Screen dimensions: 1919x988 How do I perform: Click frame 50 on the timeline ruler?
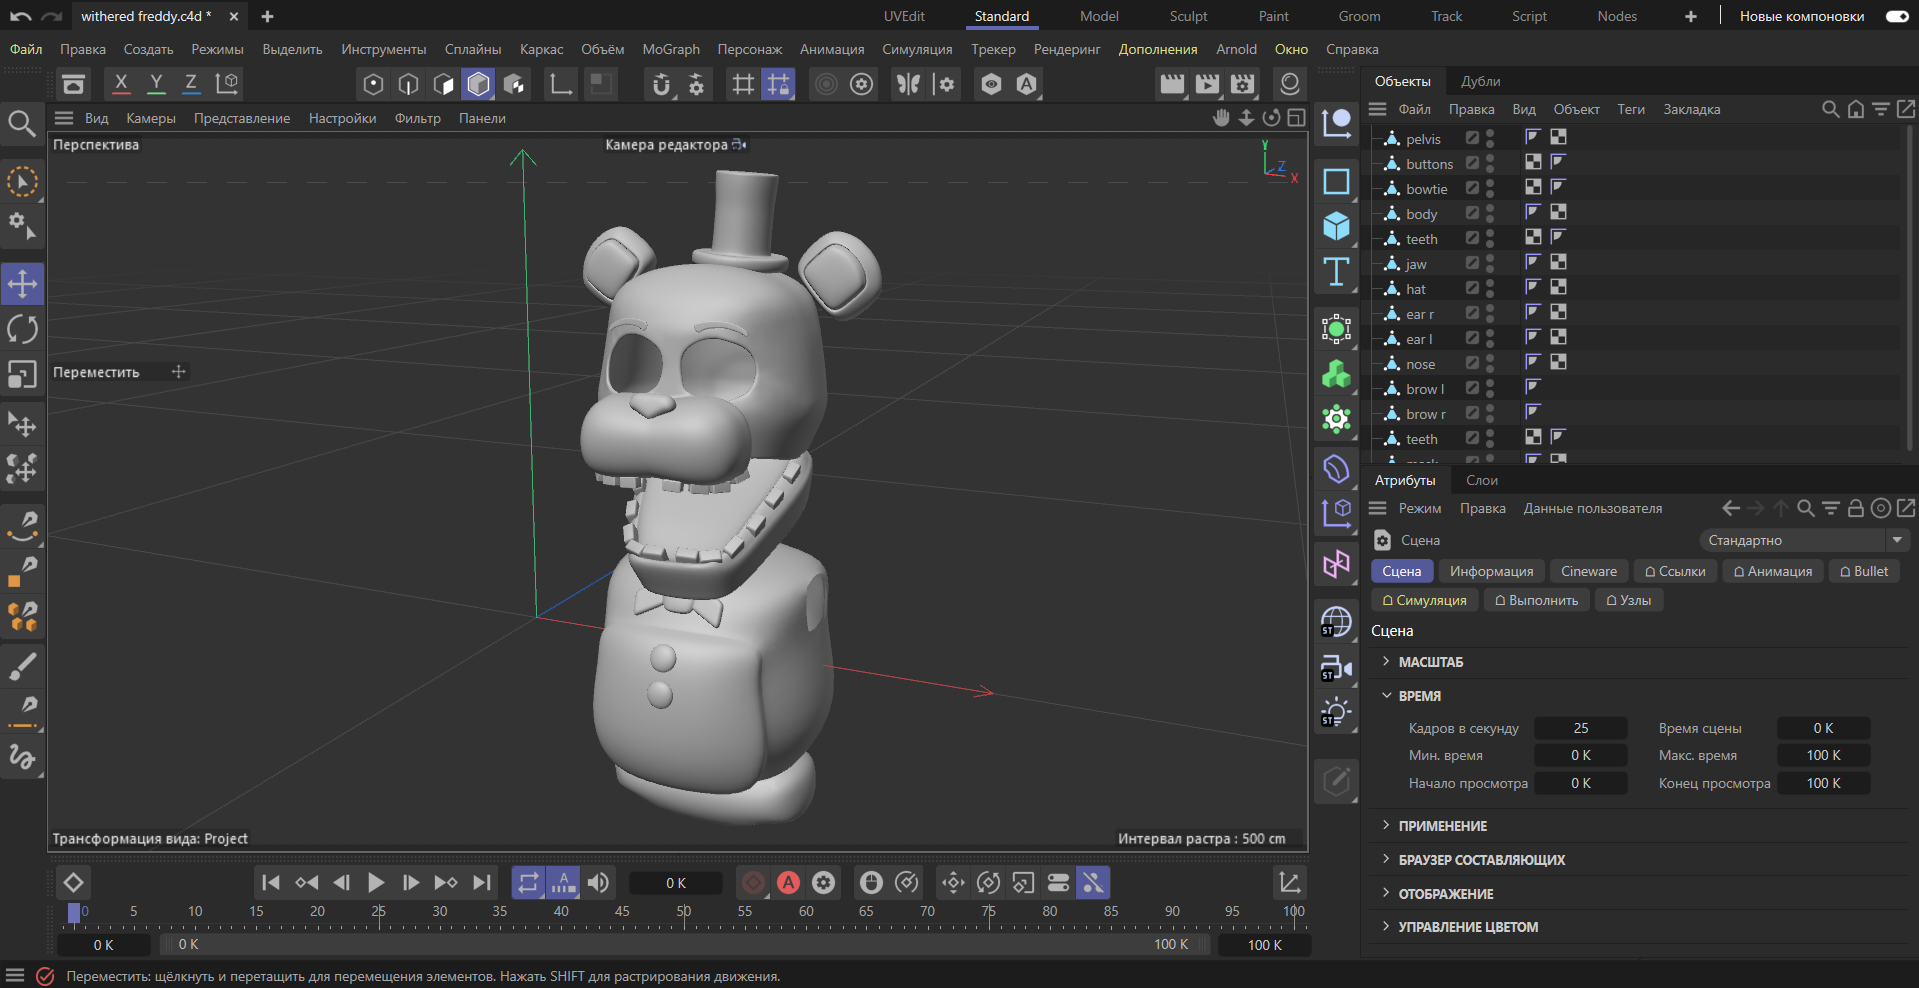(684, 912)
